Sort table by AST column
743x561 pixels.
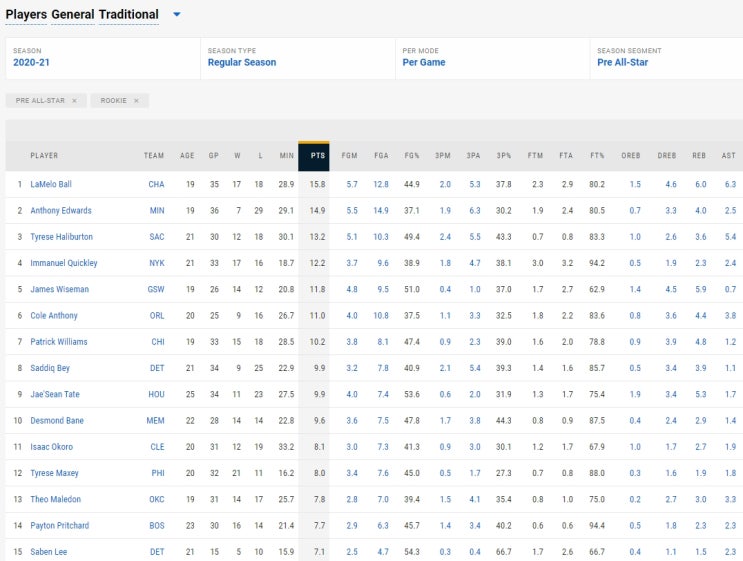coord(729,156)
